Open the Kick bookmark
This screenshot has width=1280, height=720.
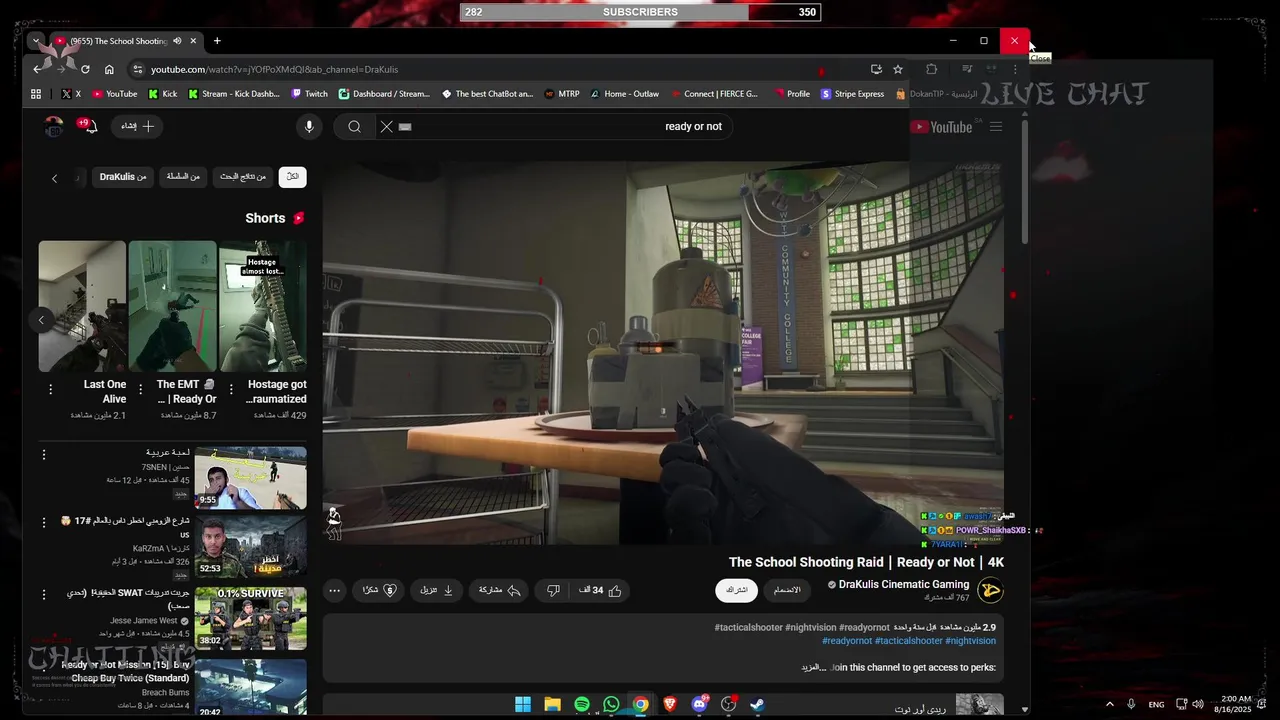point(162,94)
